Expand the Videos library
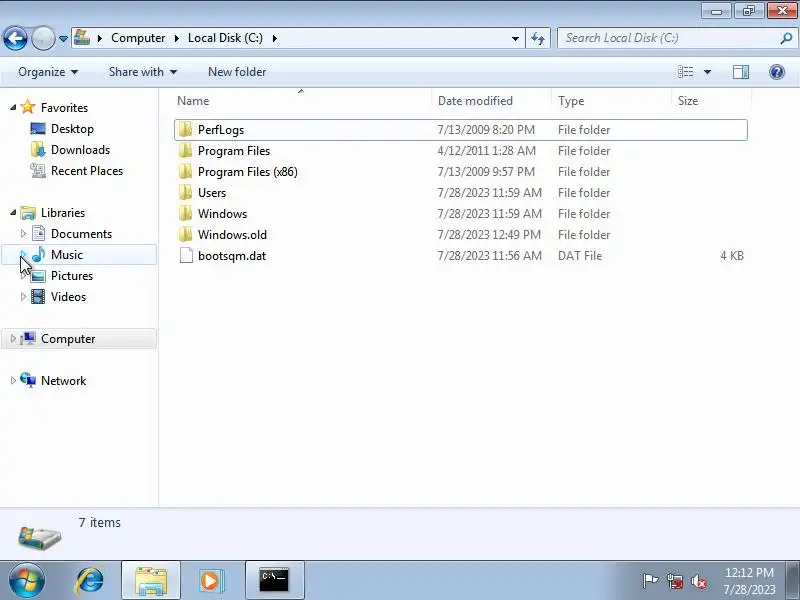Screen dimensions: 800x600 (23, 296)
